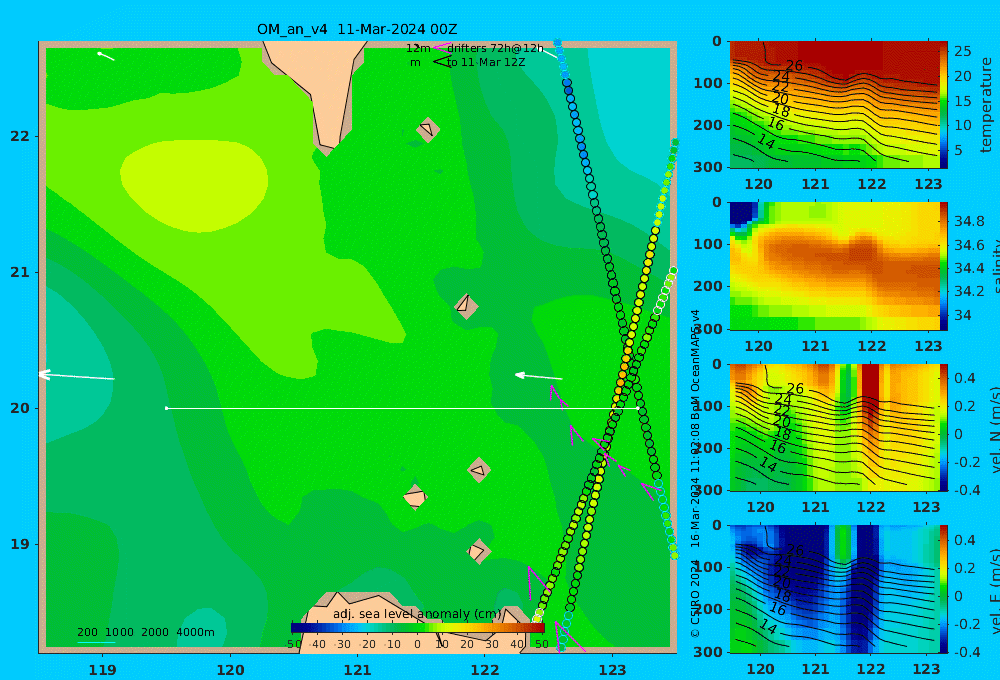Select the black outlined arrow in the legend
This screenshot has height=680, width=1000.
pyautogui.click(x=441, y=62)
